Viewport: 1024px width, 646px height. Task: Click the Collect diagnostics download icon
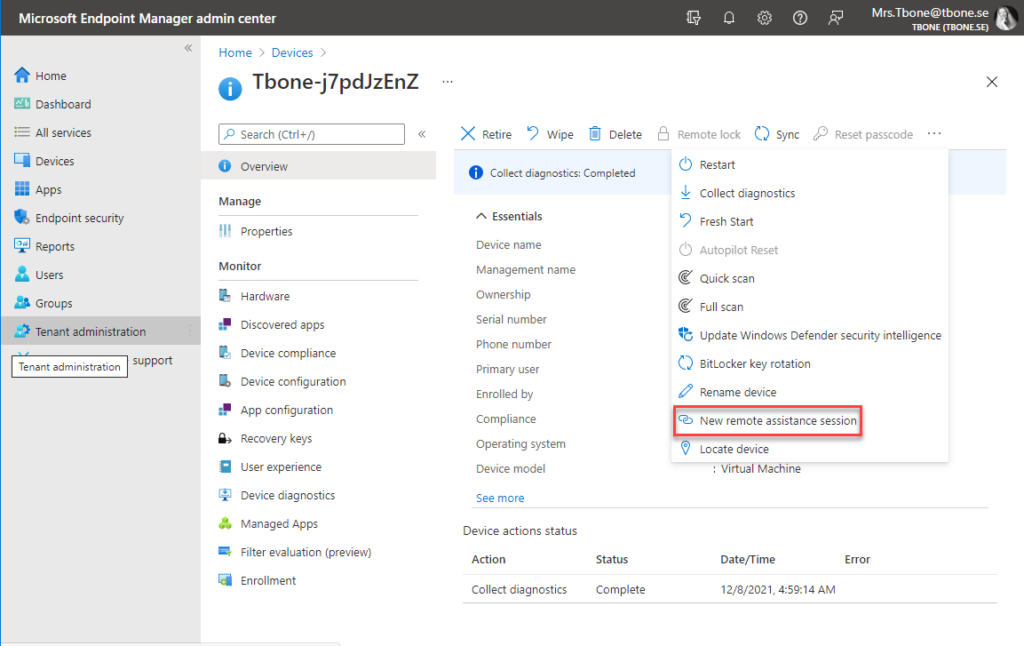point(685,192)
